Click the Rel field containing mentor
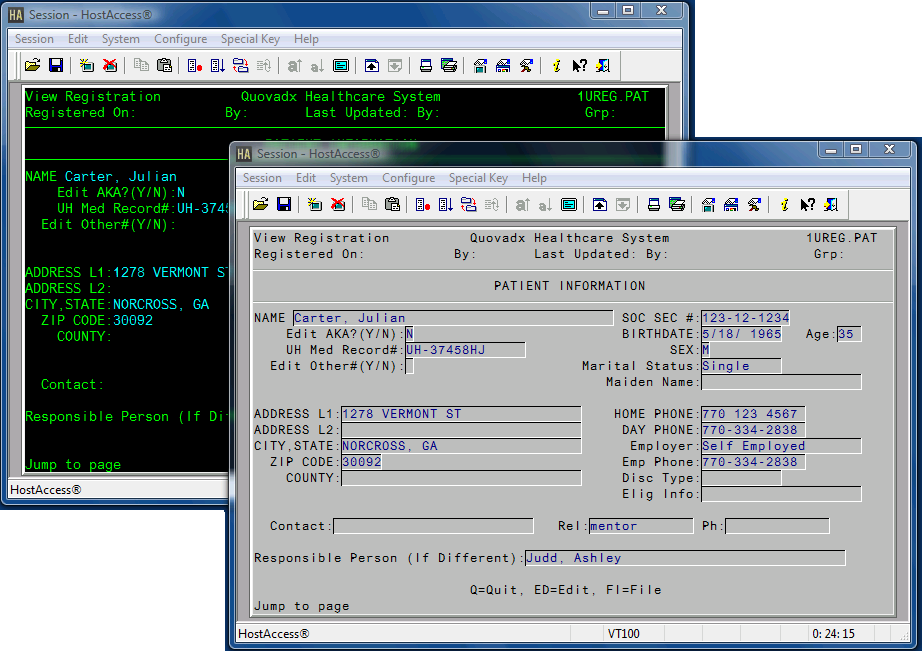 tap(641, 526)
